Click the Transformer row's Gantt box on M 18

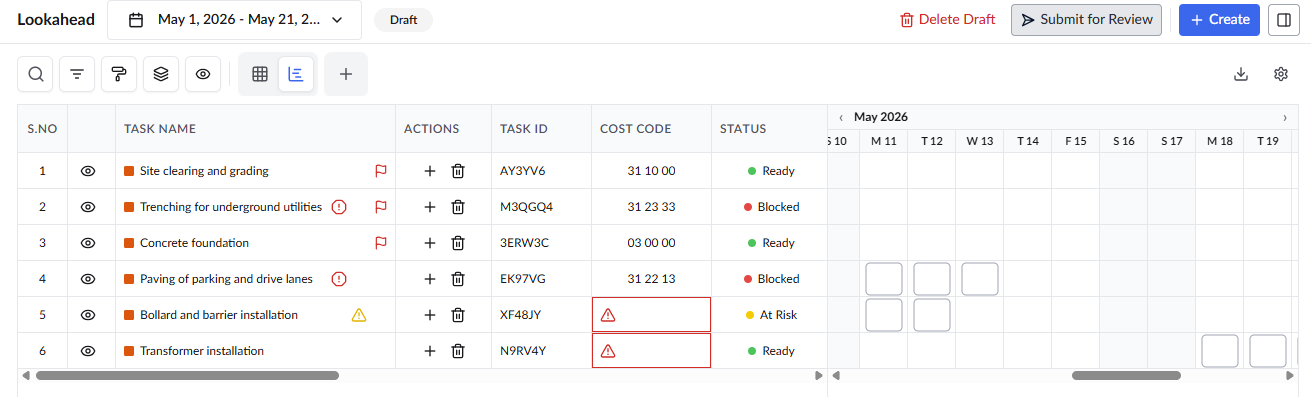click(1220, 351)
